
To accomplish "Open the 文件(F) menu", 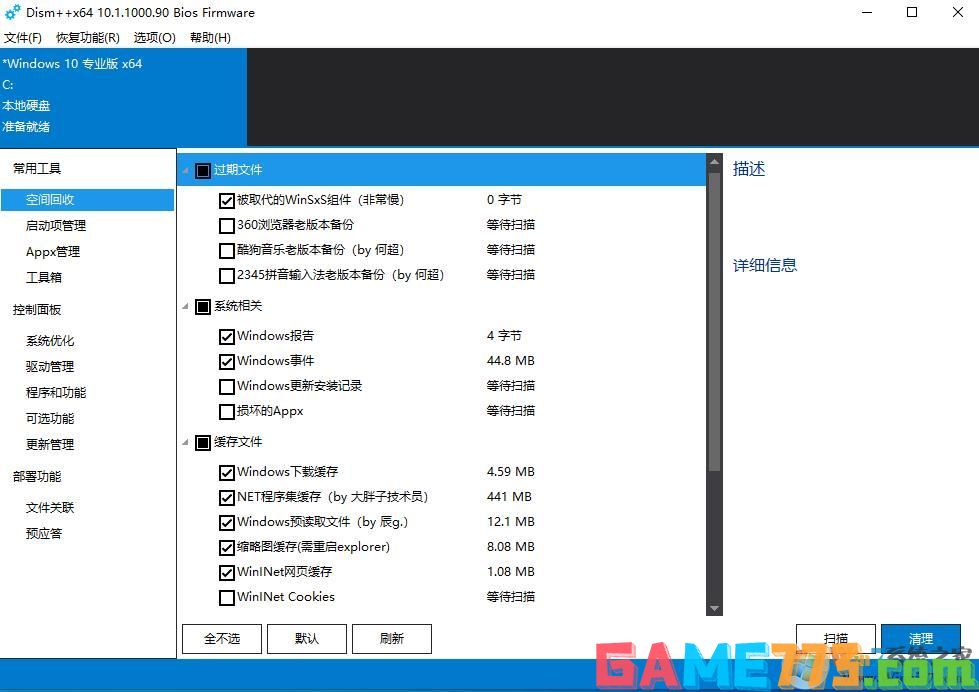I will coord(22,38).
